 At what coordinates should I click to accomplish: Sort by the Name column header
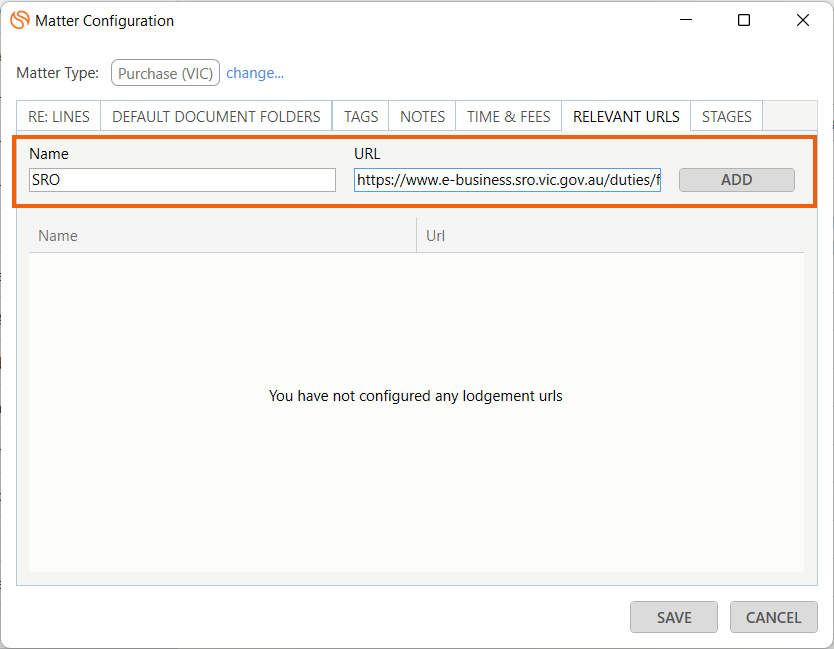(x=222, y=236)
